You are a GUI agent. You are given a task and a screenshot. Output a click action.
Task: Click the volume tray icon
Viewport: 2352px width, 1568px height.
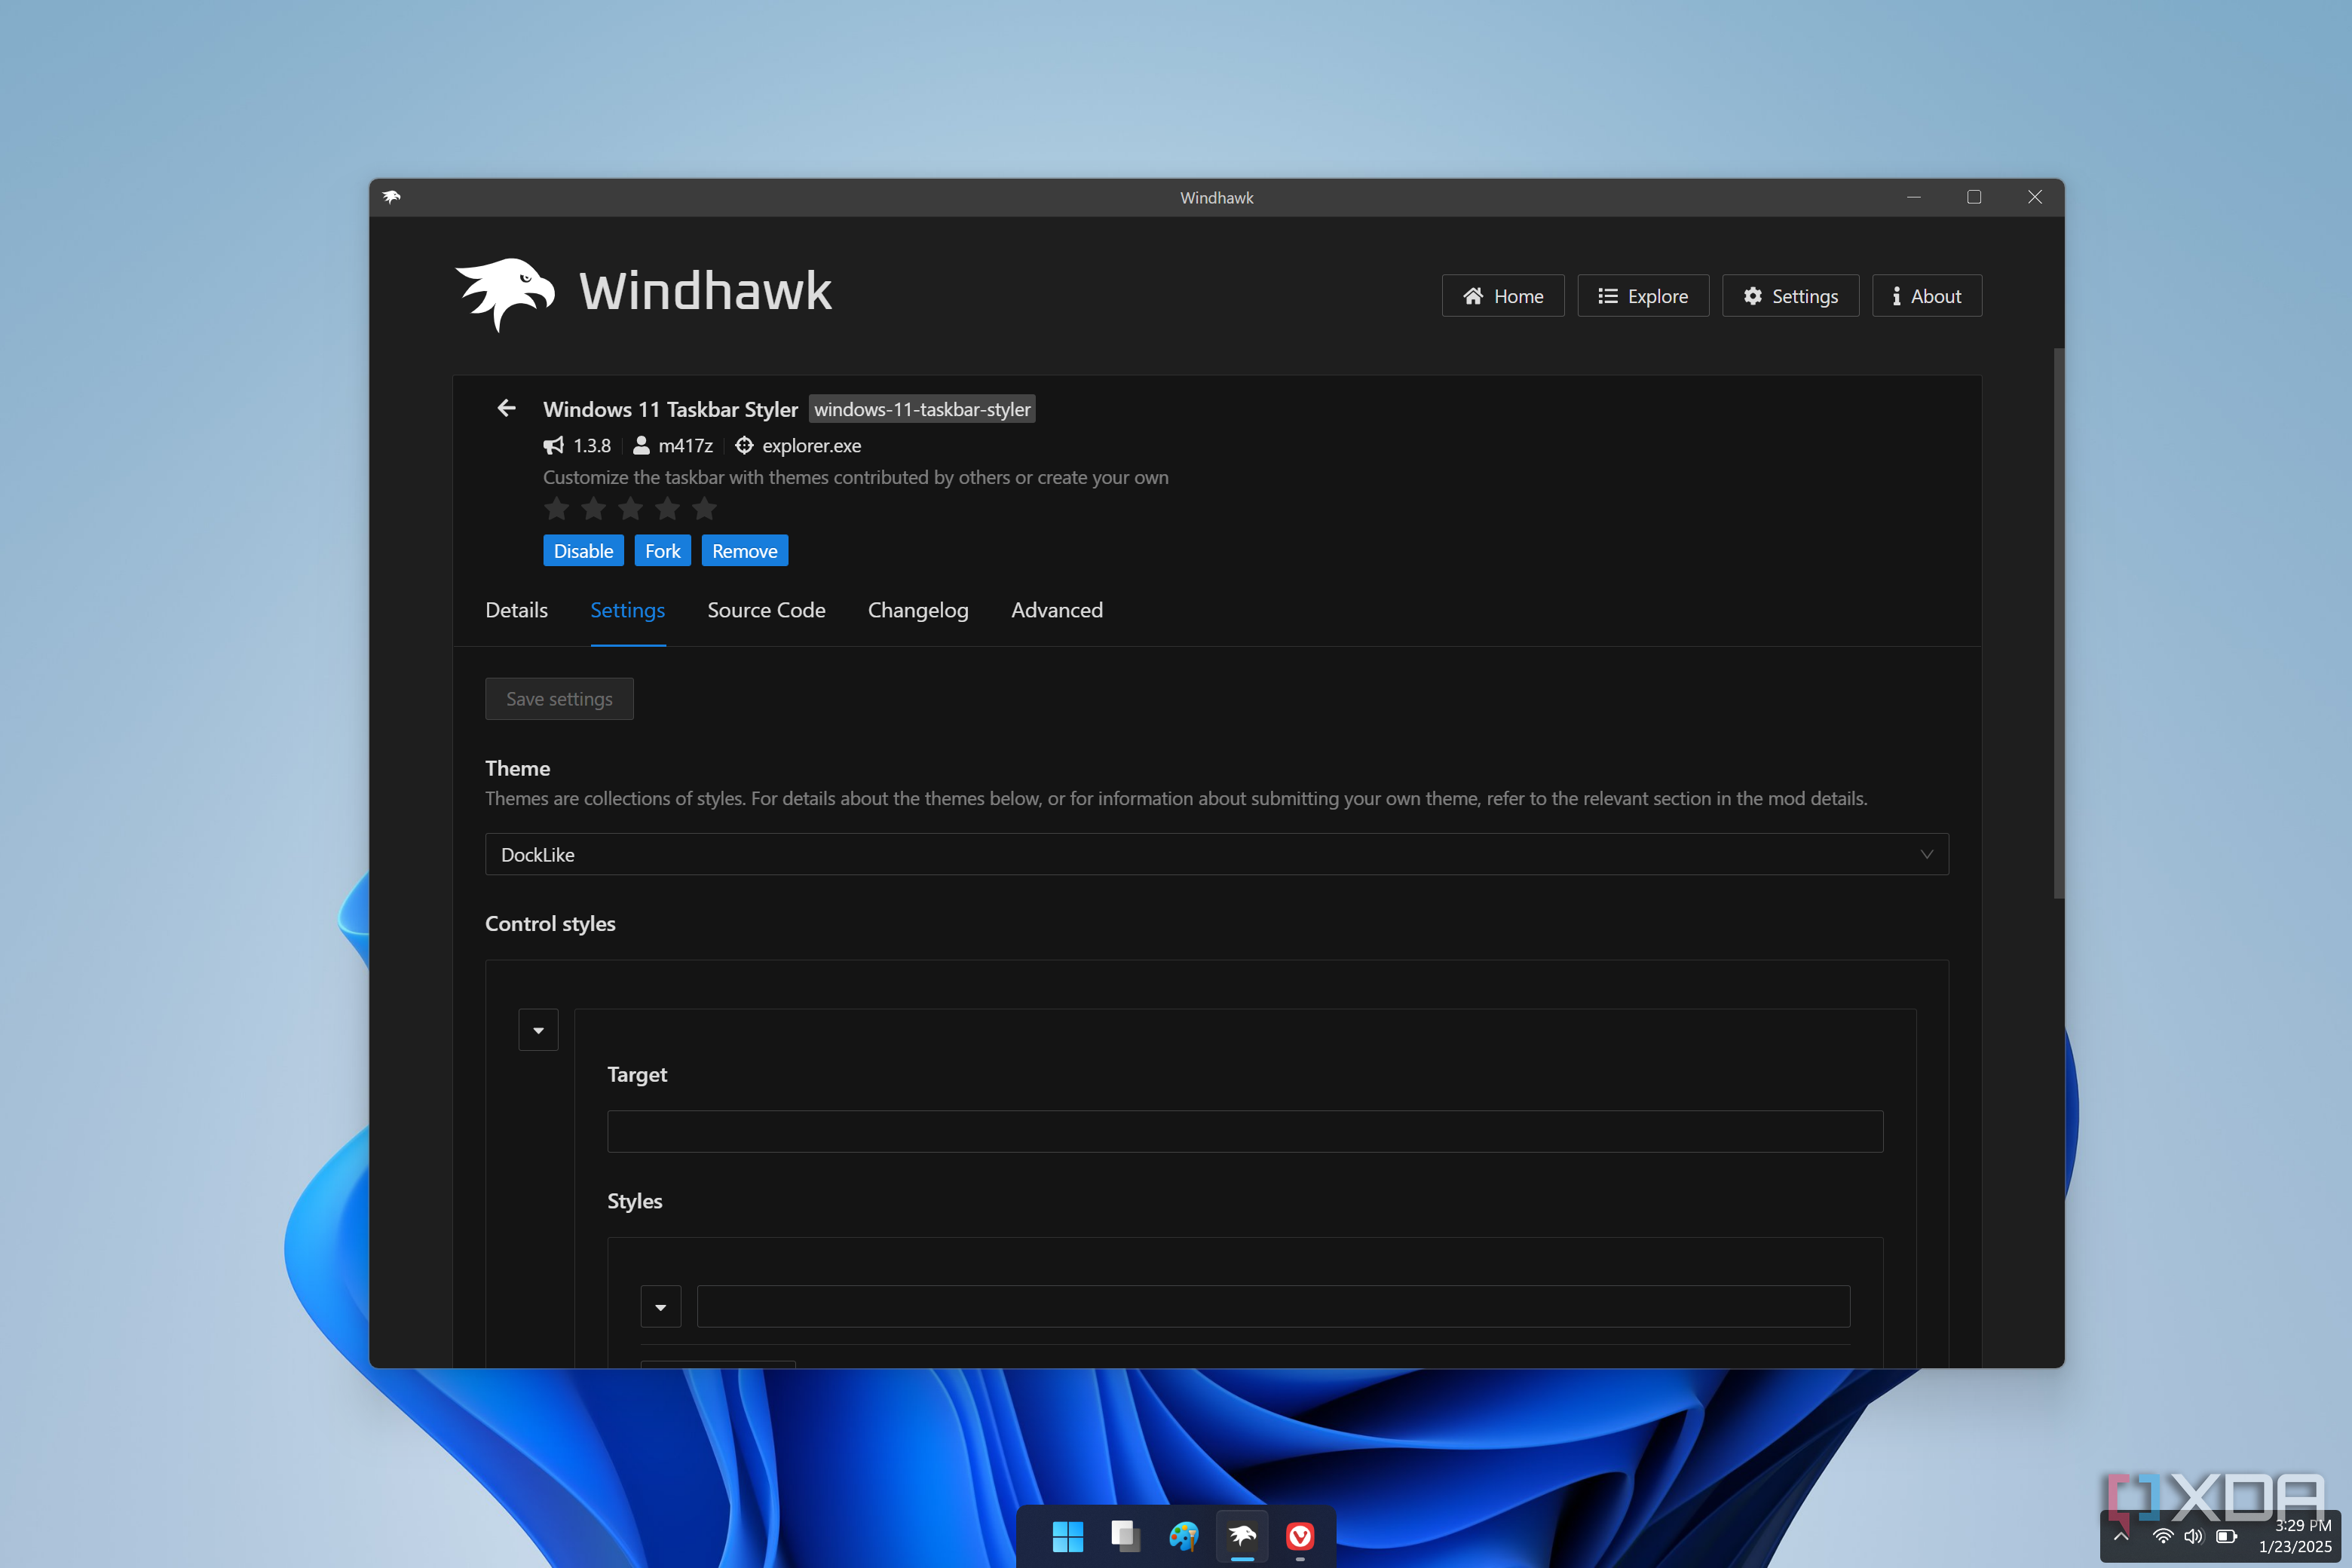pyautogui.click(x=2193, y=1535)
